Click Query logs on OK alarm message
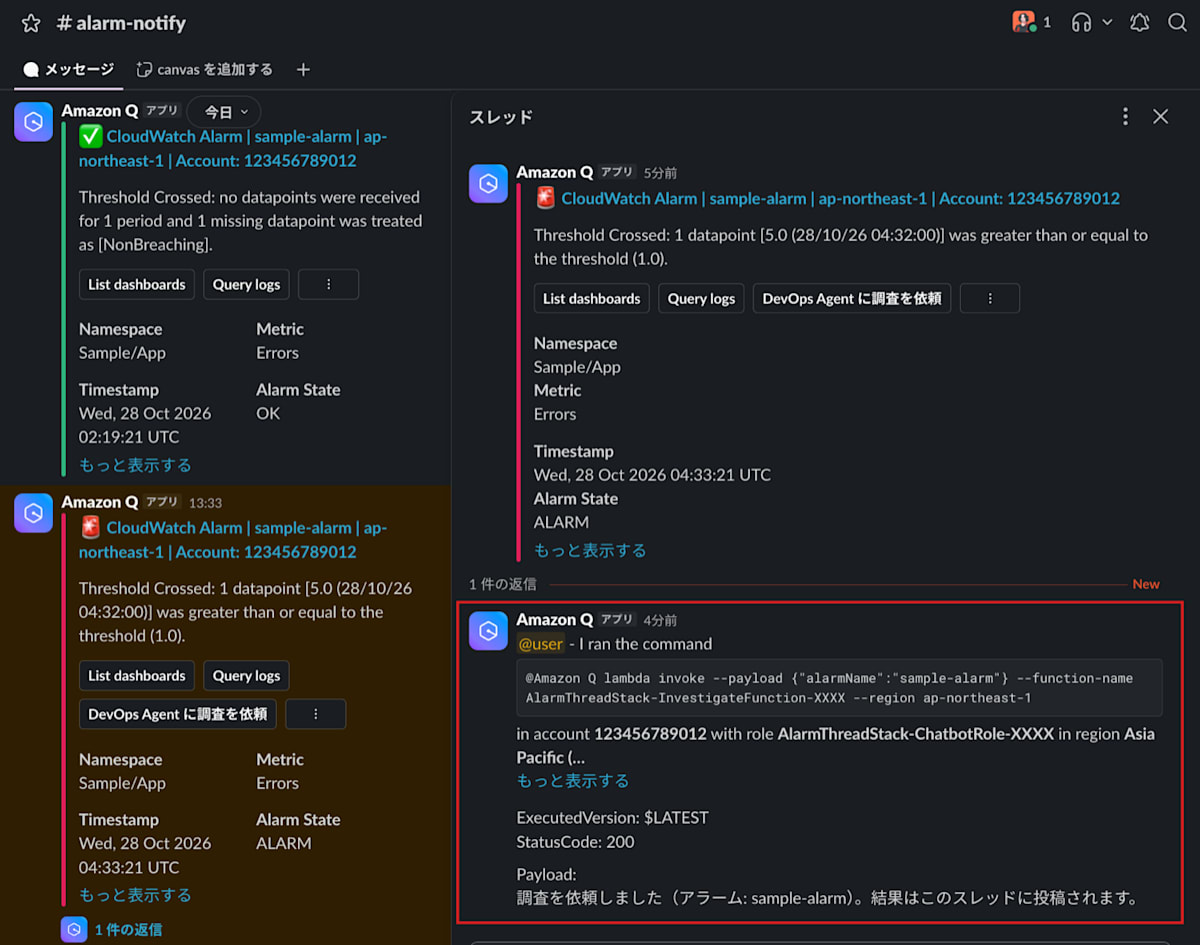1200x945 pixels. pos(246,284)
